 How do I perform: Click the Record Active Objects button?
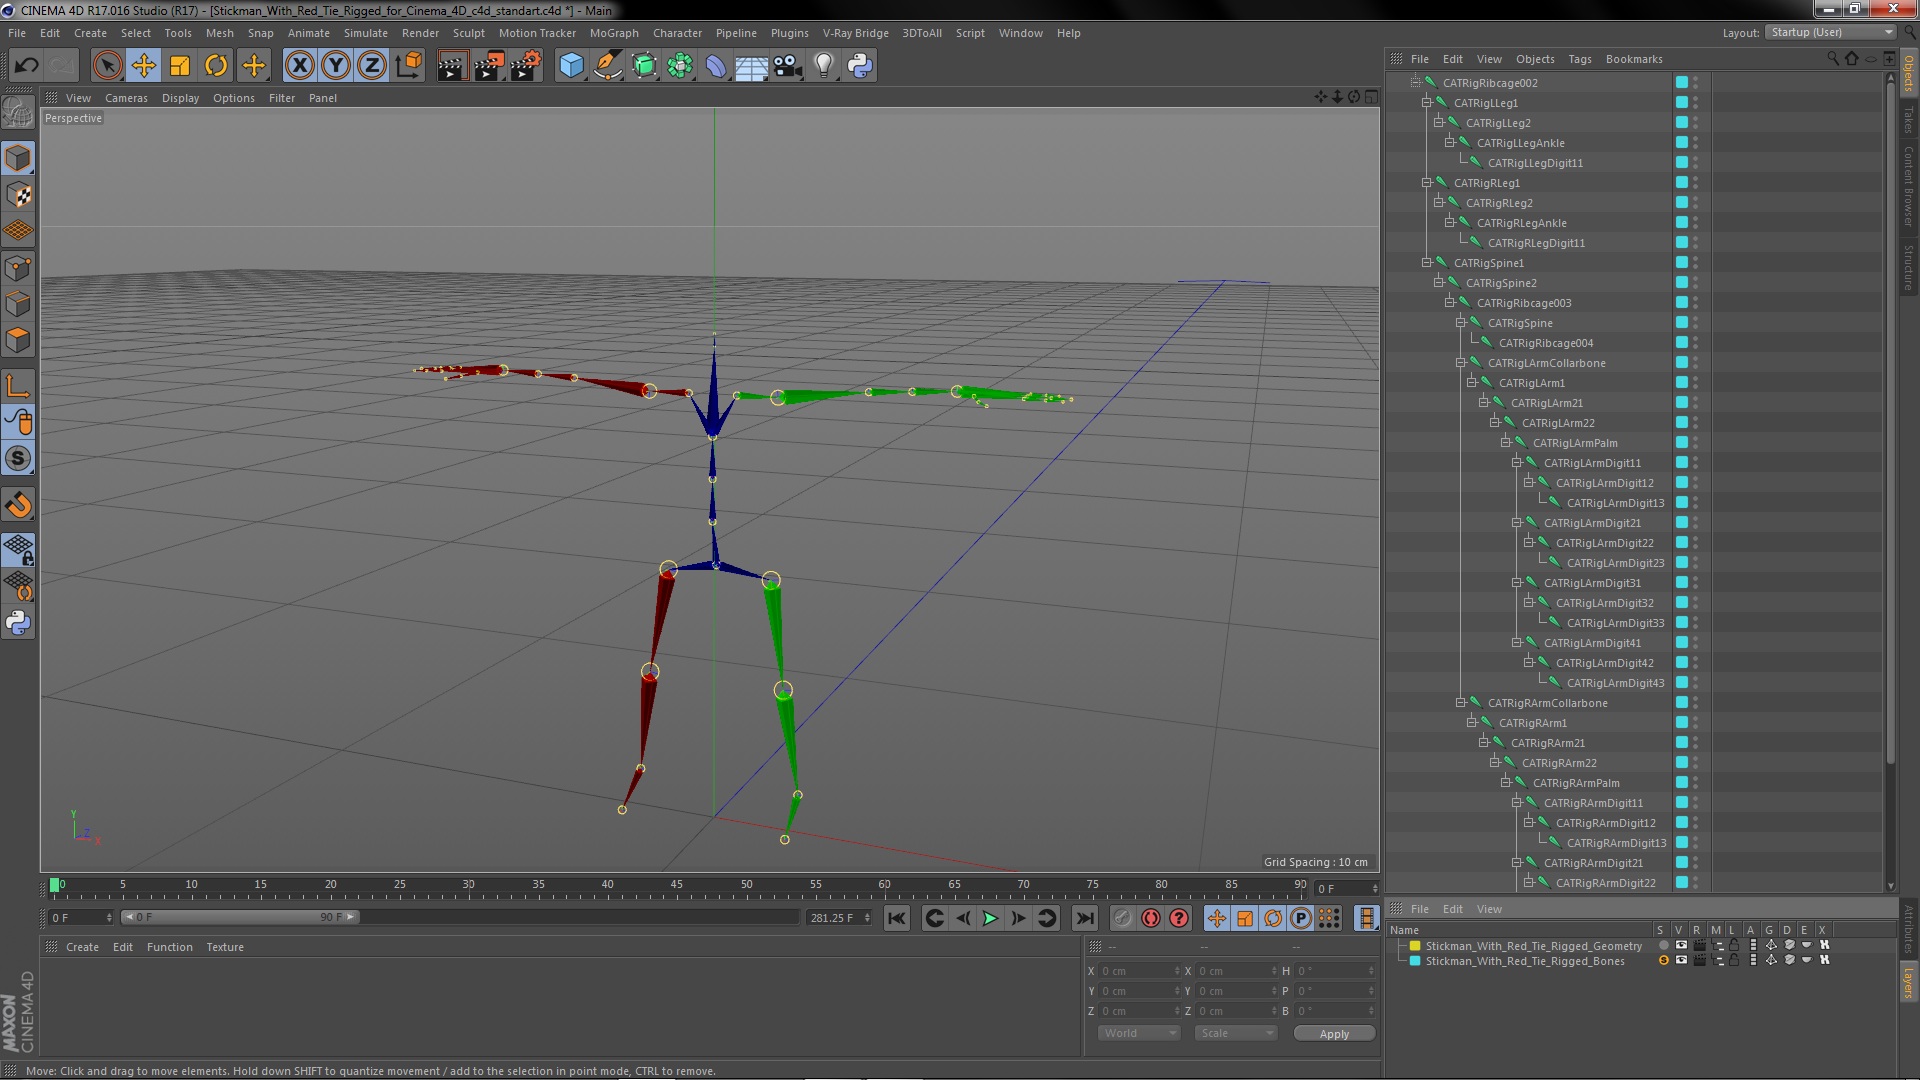point(1123,918)
